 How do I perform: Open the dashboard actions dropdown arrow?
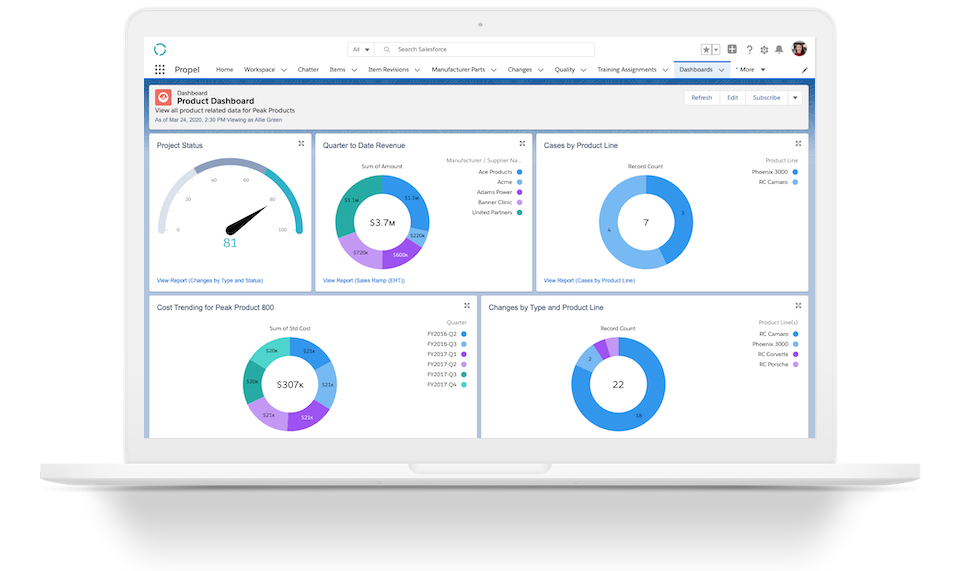pyautogui.click(x=795, y=98)
